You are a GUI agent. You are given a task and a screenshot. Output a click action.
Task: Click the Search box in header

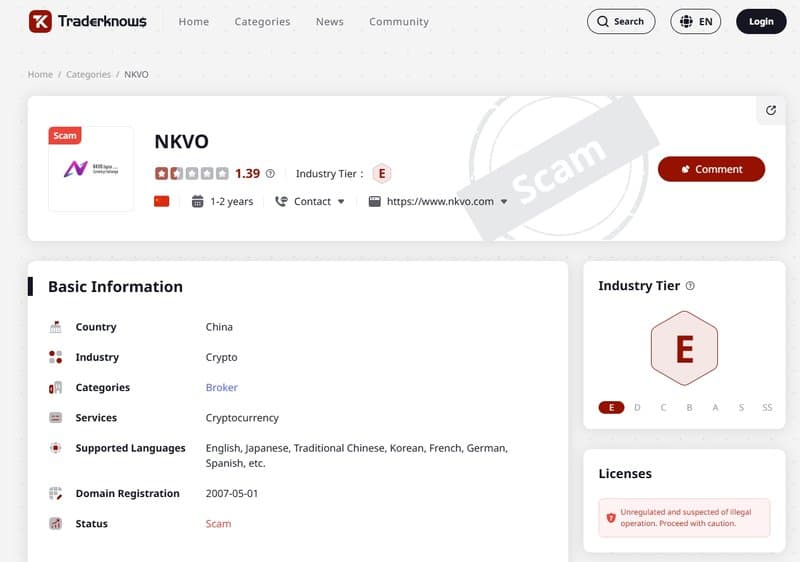click(x=620, y=21)
